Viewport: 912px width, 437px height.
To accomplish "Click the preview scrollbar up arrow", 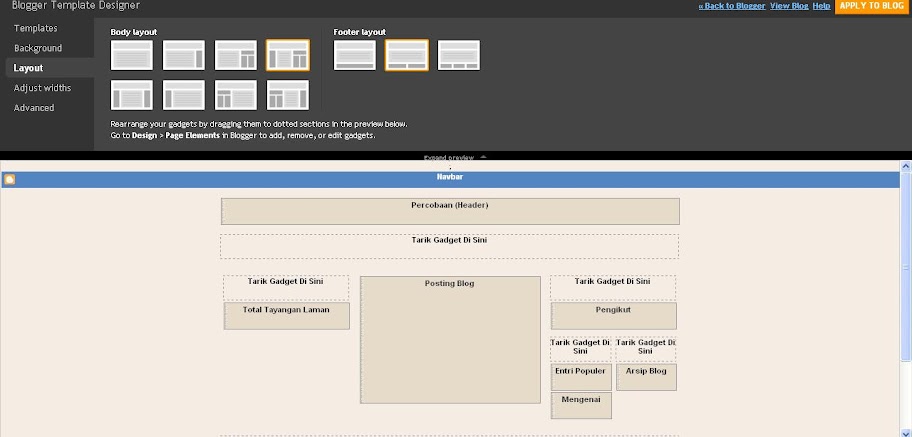I will click(x=906, y=166).
